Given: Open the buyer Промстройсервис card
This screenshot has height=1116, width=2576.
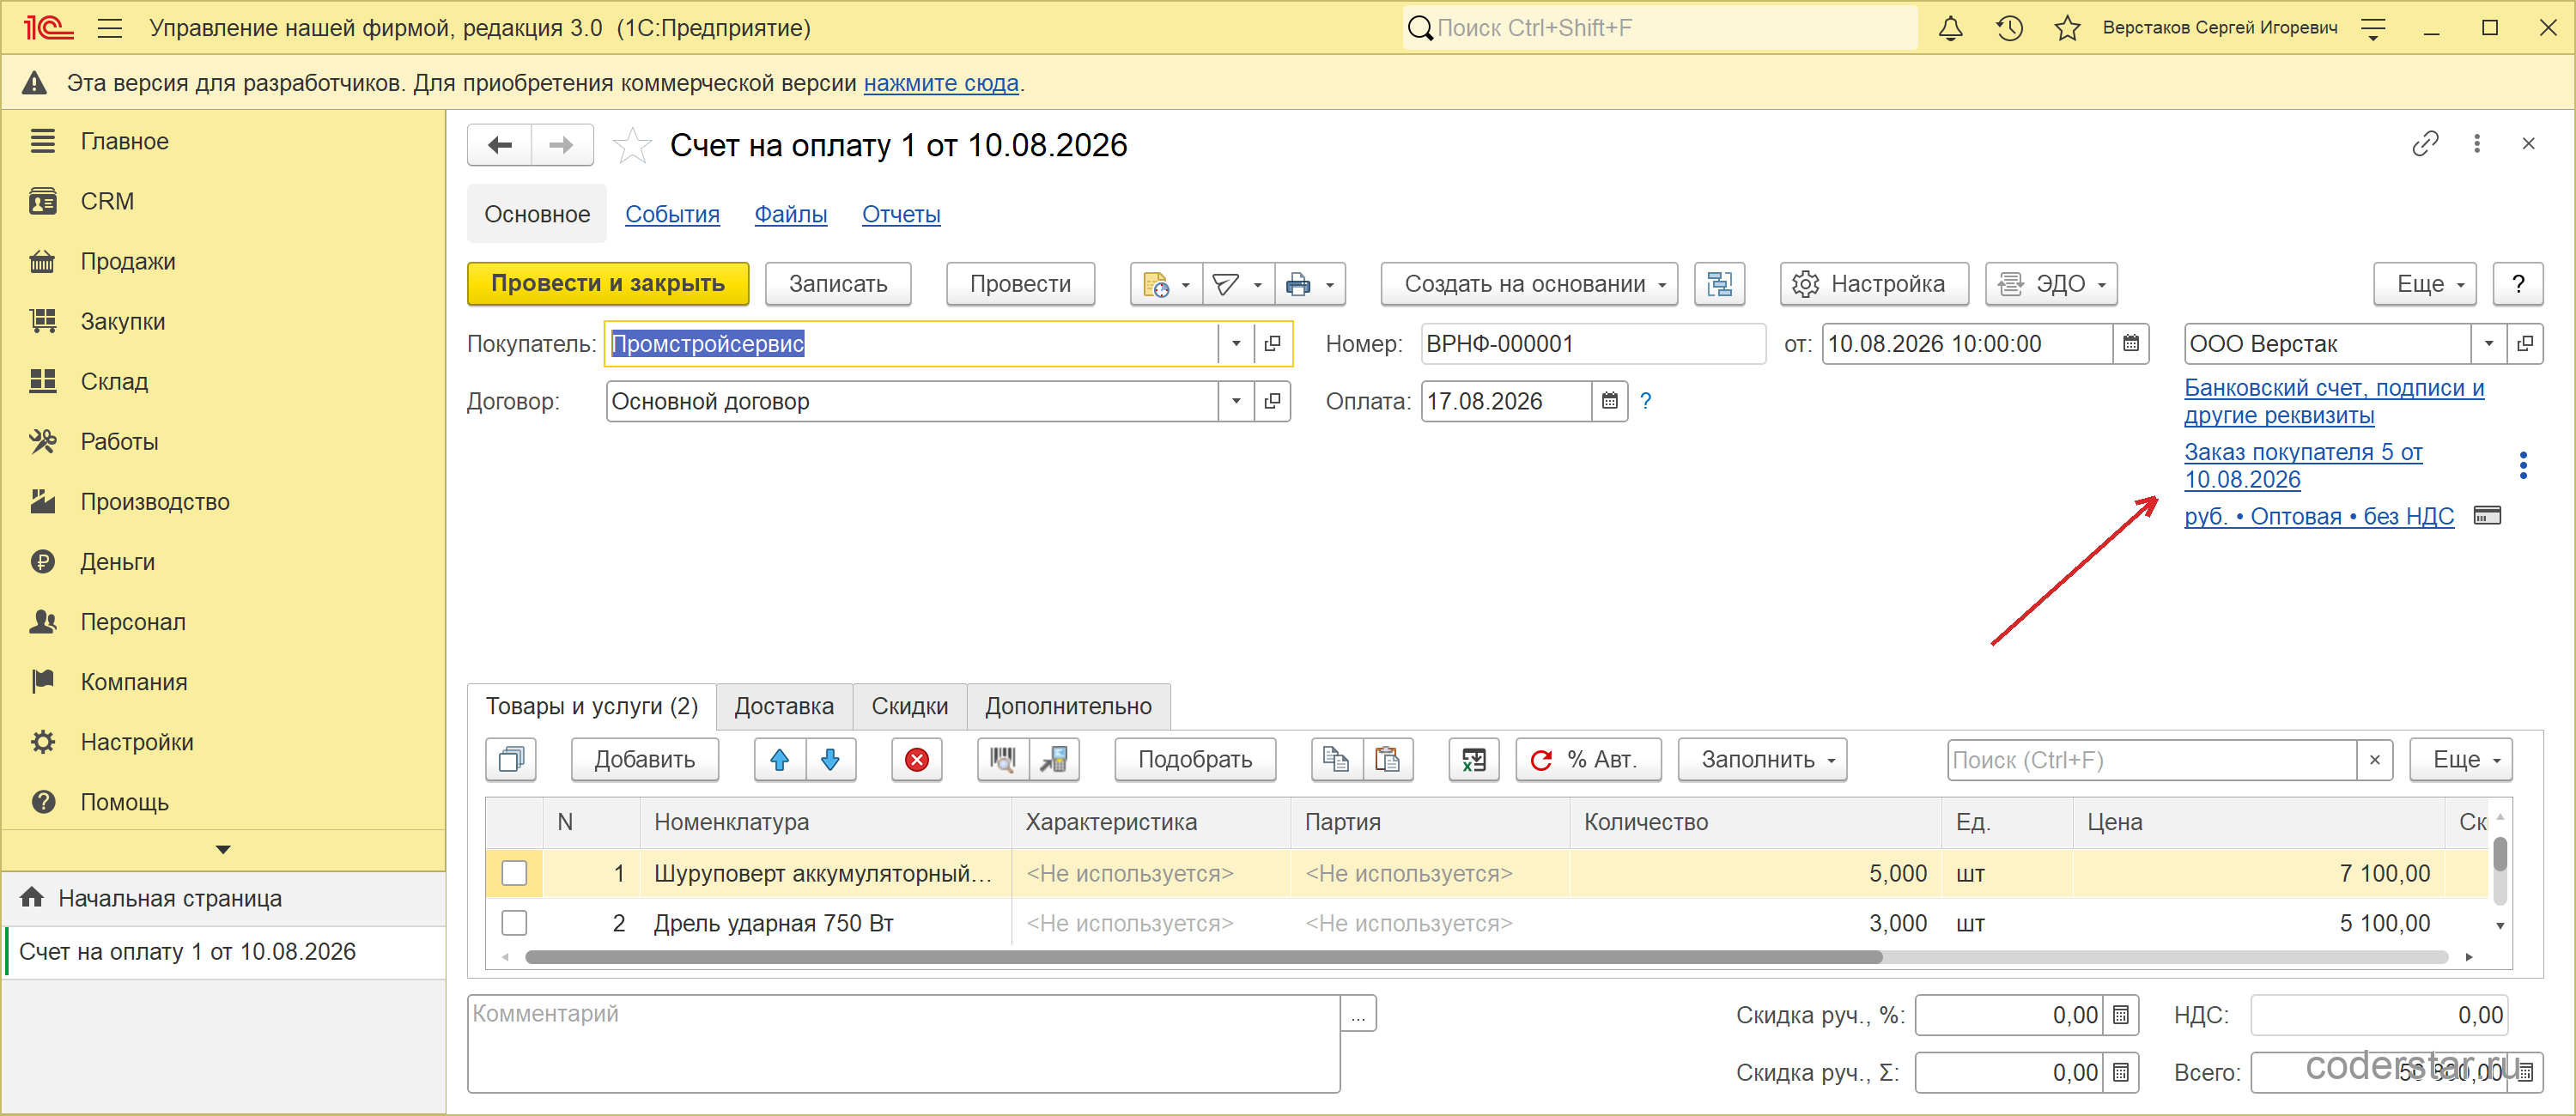Looking at the screenshot, I should 1272,344.
